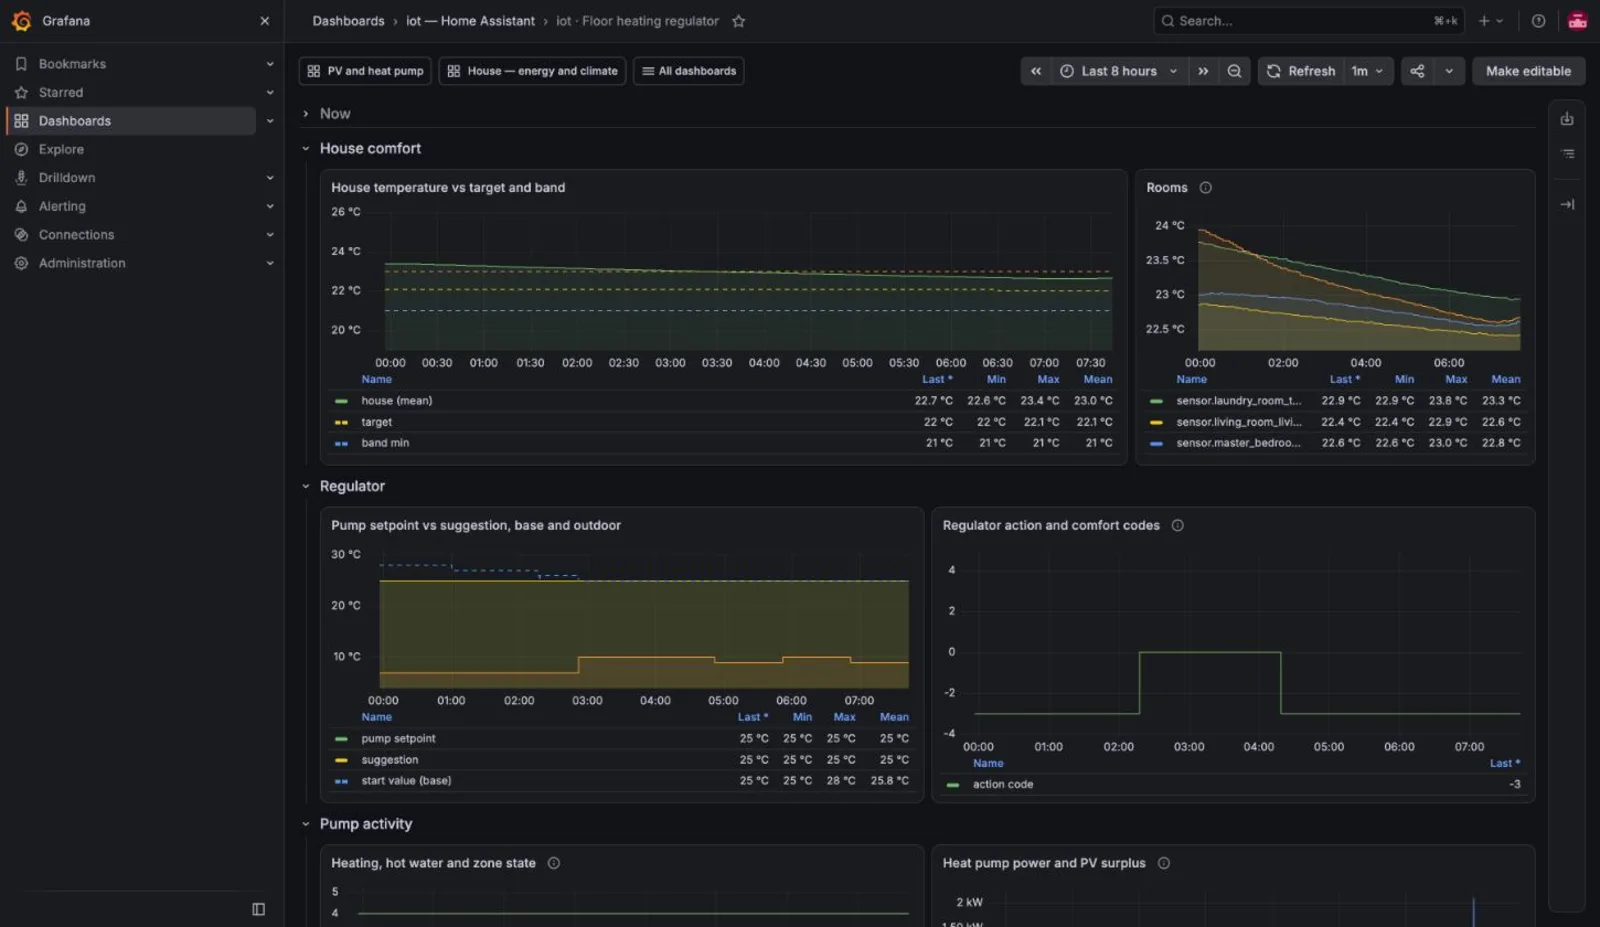Open the PV and heat pump dashboard link

[365, 71]
